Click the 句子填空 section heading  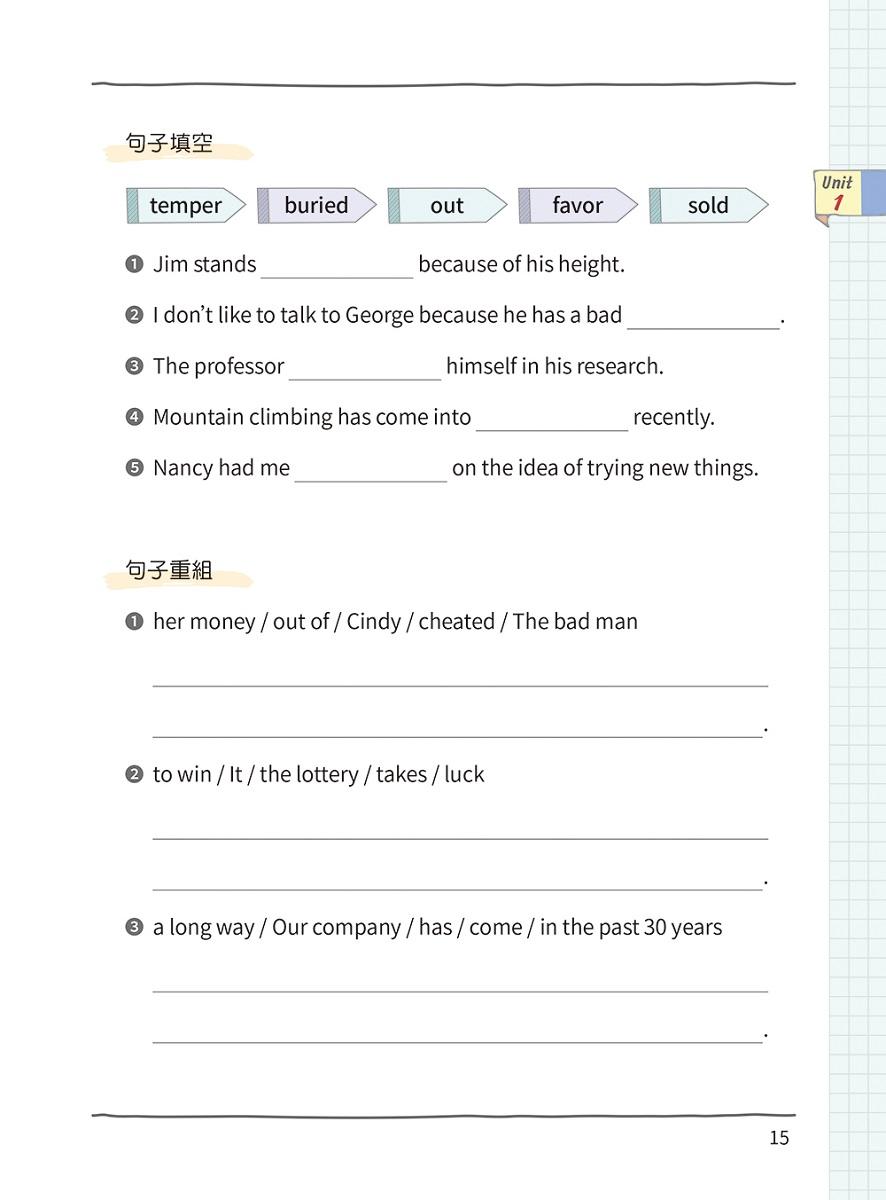[169, 144]
